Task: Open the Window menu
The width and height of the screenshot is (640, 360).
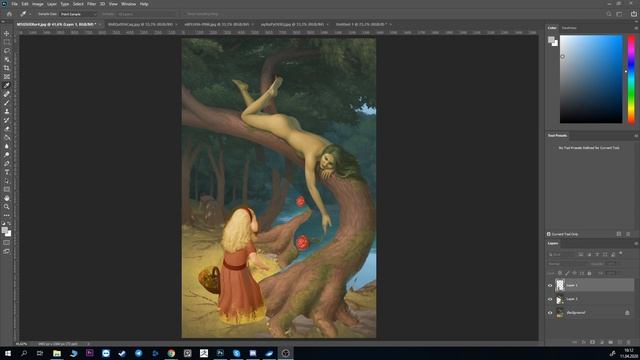Action: pos(128,4)
